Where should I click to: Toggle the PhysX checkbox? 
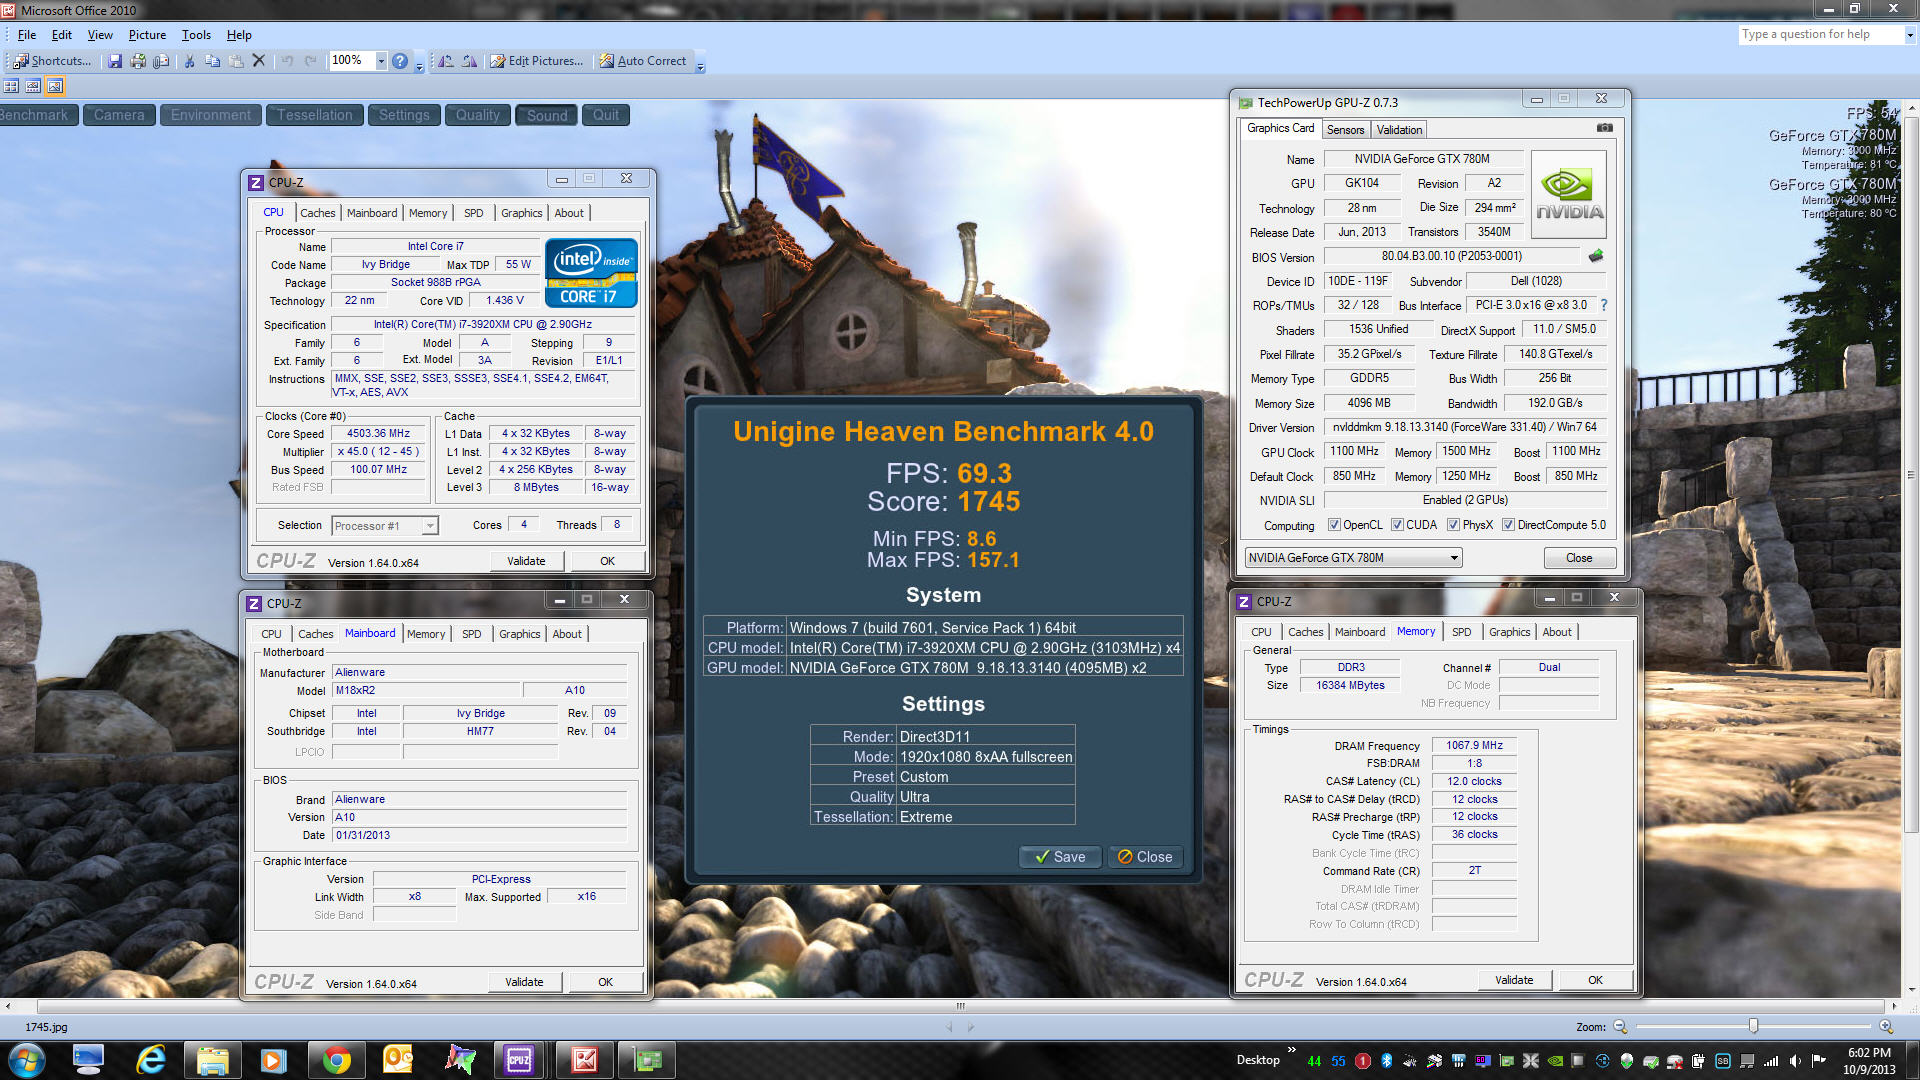1453,525
